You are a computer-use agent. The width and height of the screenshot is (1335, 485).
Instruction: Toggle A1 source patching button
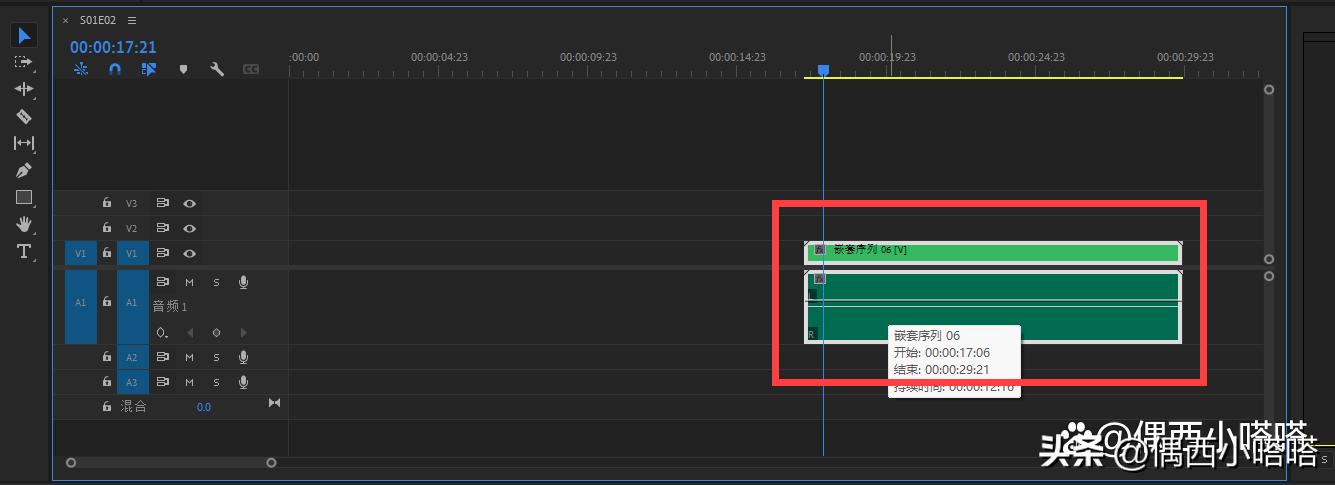point(81,307)
